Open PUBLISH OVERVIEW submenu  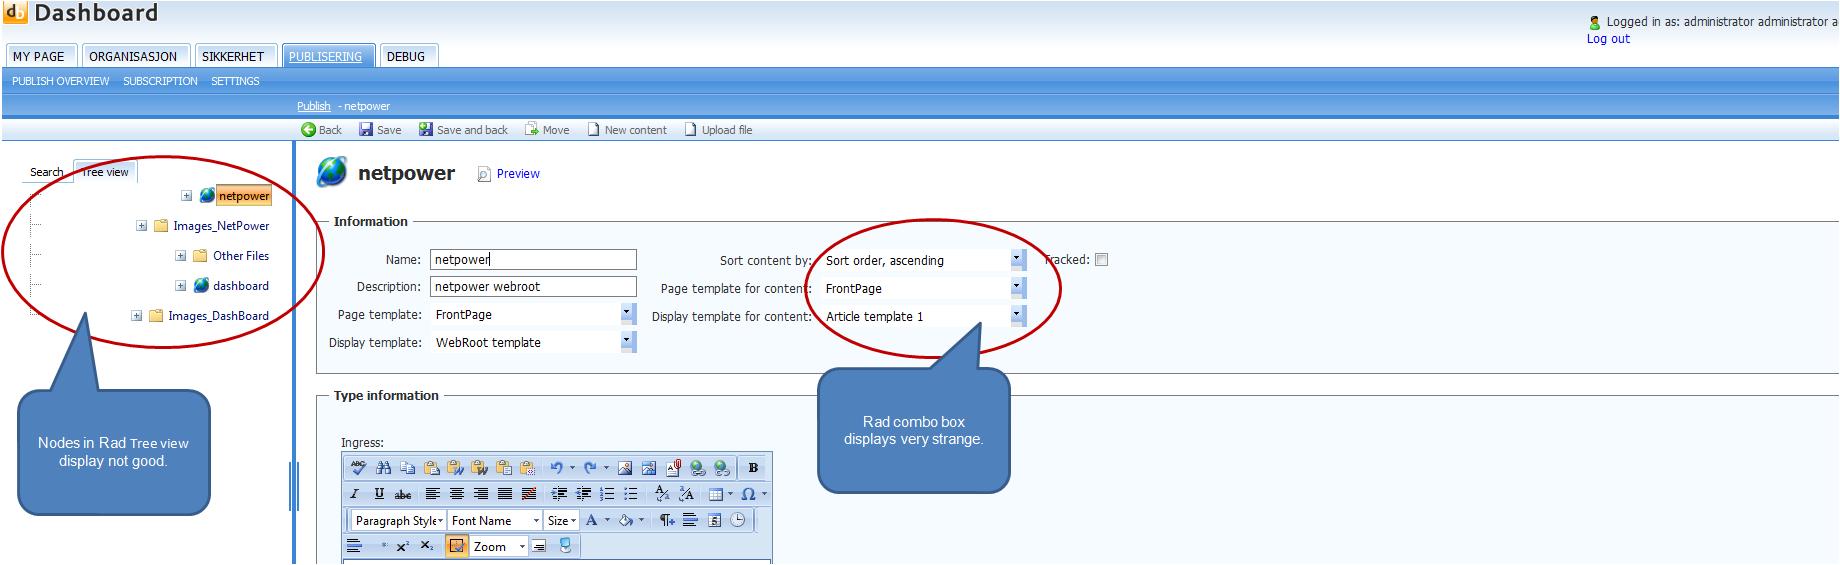coord(61,81)
